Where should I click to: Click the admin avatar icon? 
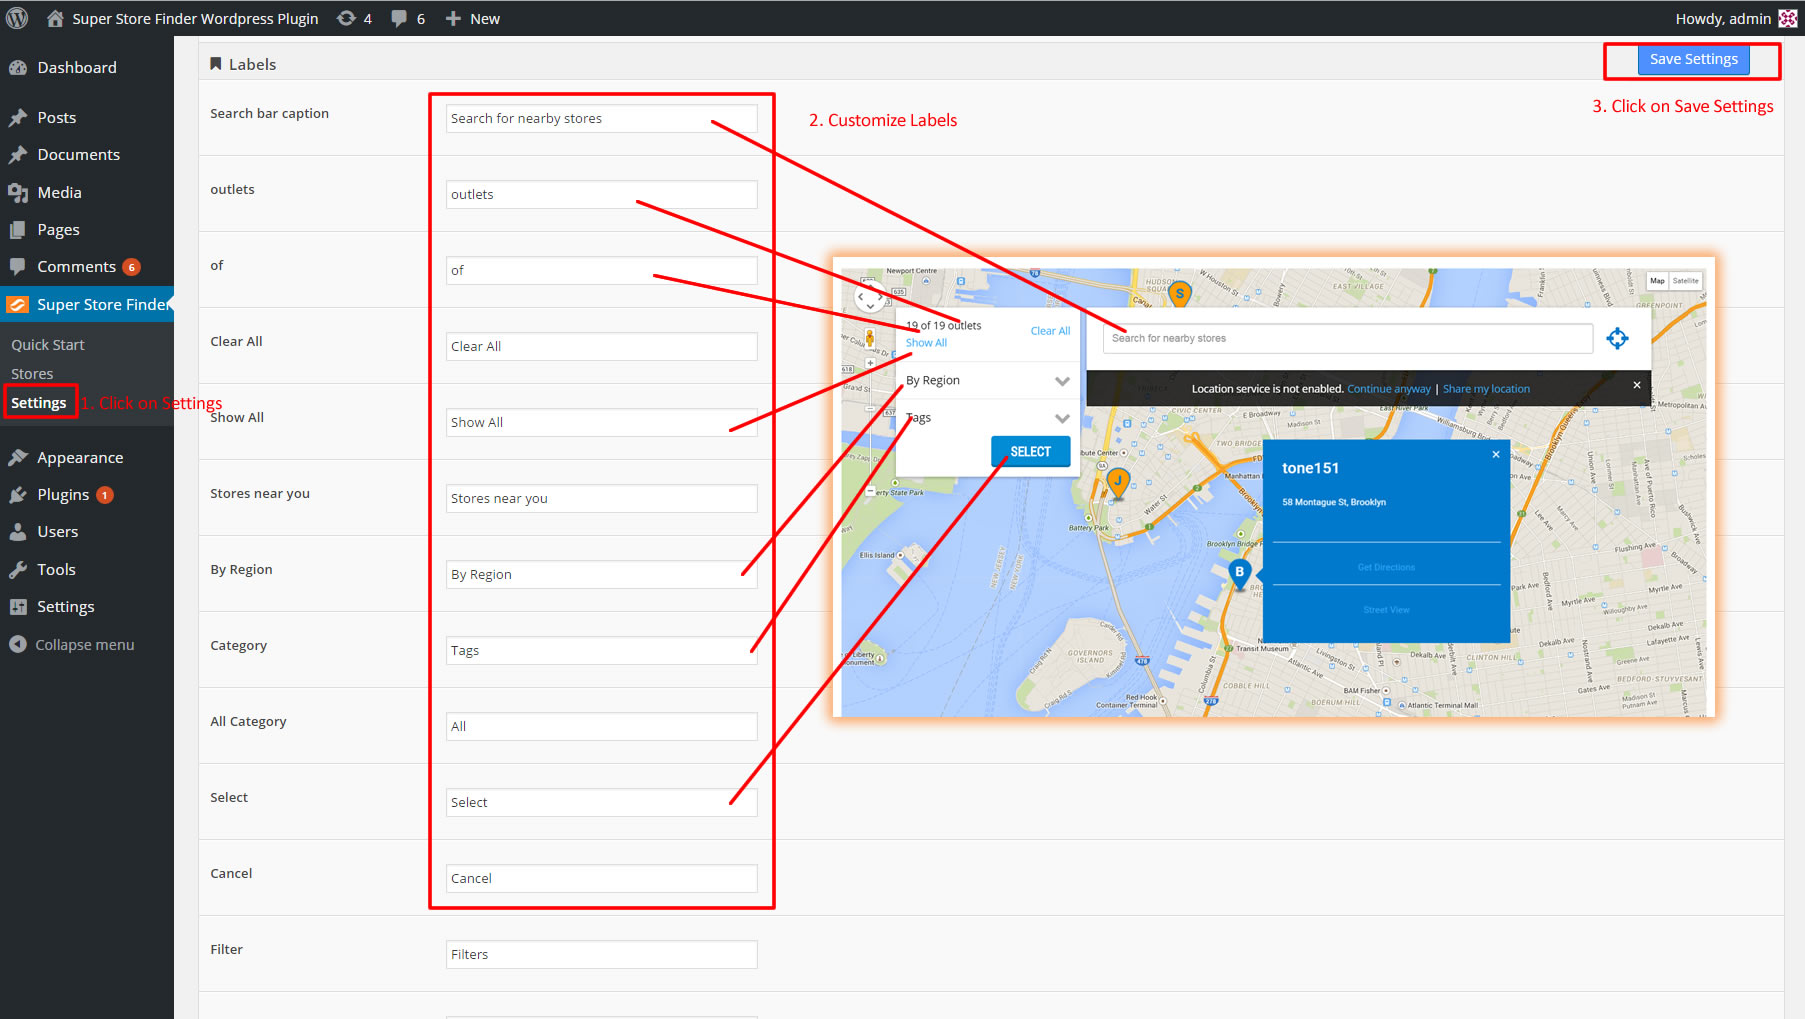pyautogui.click(x=1788, y=18)
